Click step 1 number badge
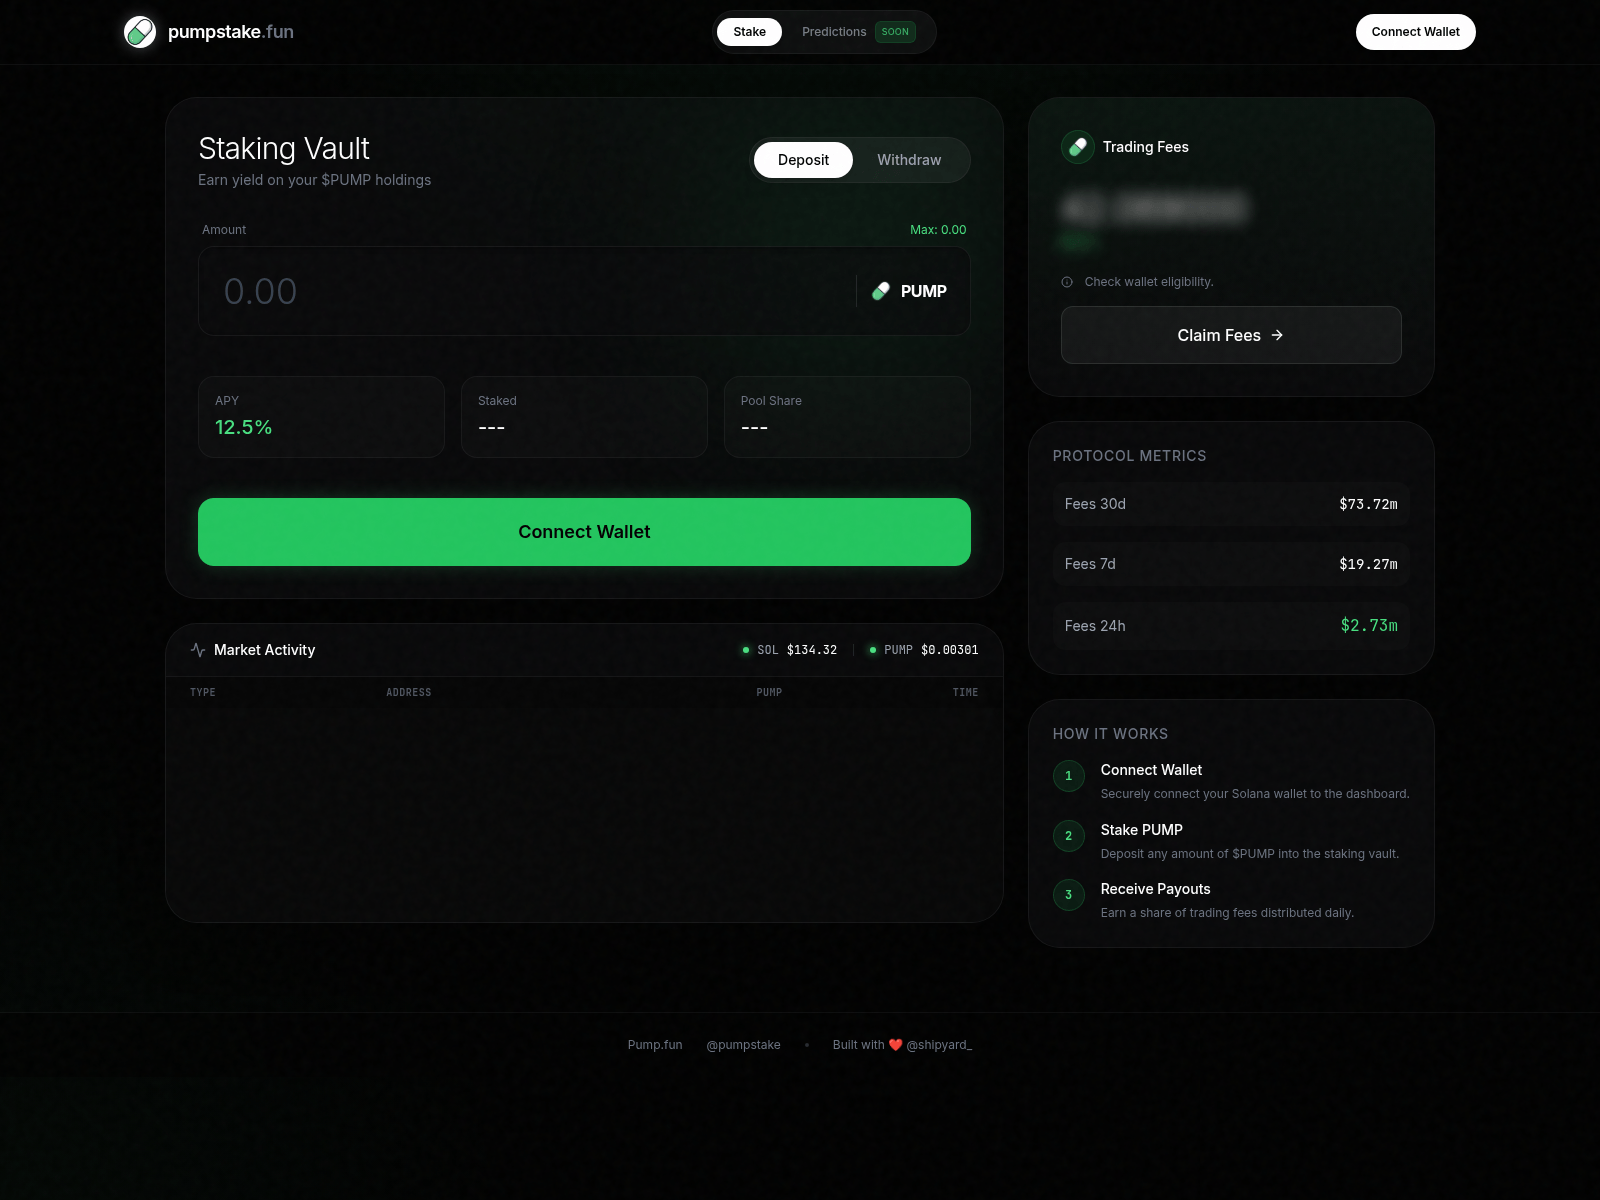The width and height of the screenshot is (1600, 1200). pos(1069,776)
